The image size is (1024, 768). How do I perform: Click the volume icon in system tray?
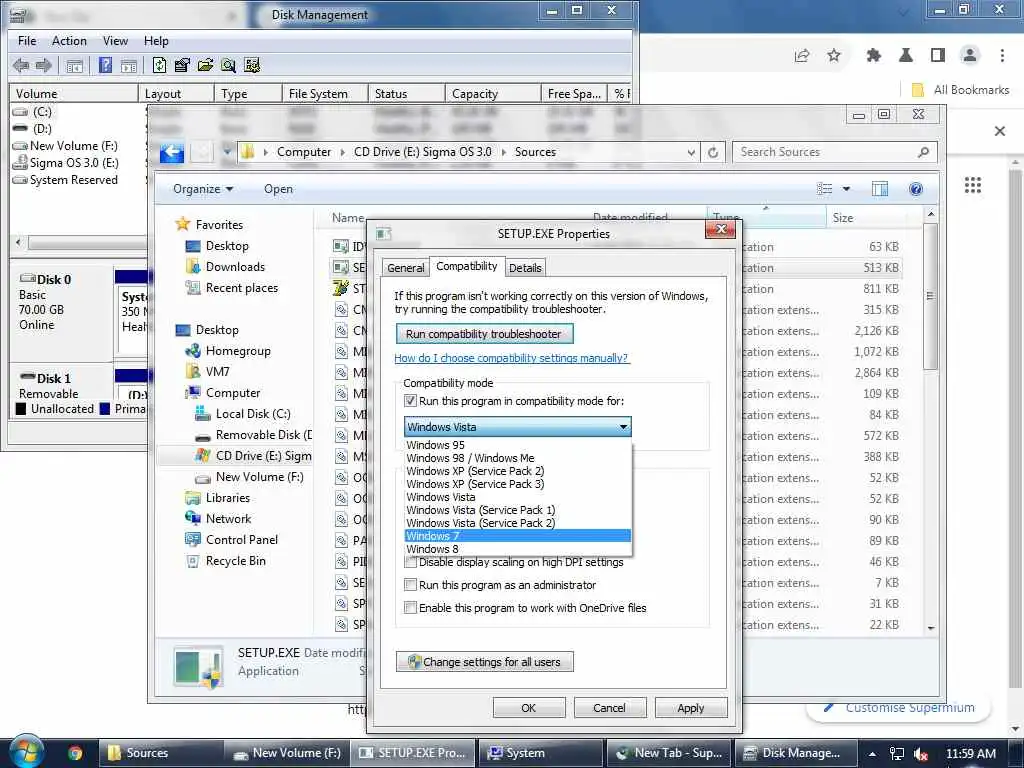[921, 754]
